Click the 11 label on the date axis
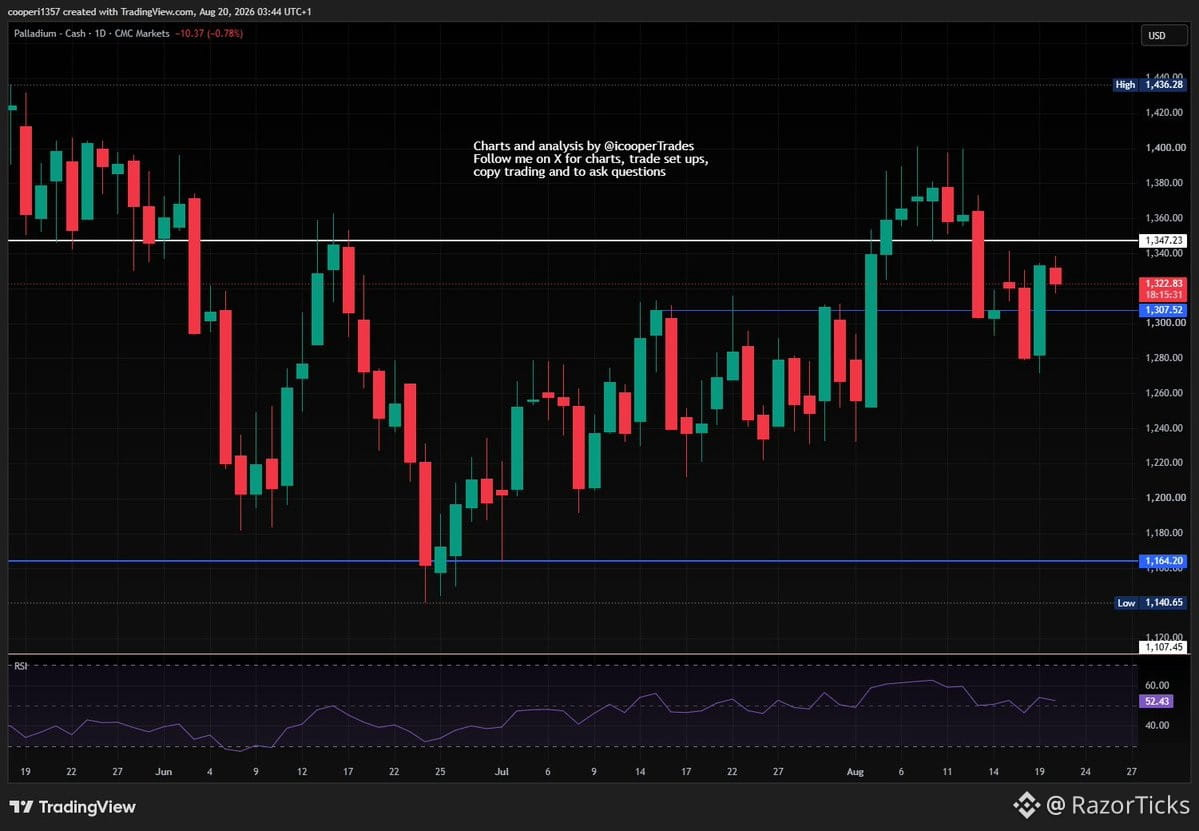Screen dimensions: 1199x831 947,772
